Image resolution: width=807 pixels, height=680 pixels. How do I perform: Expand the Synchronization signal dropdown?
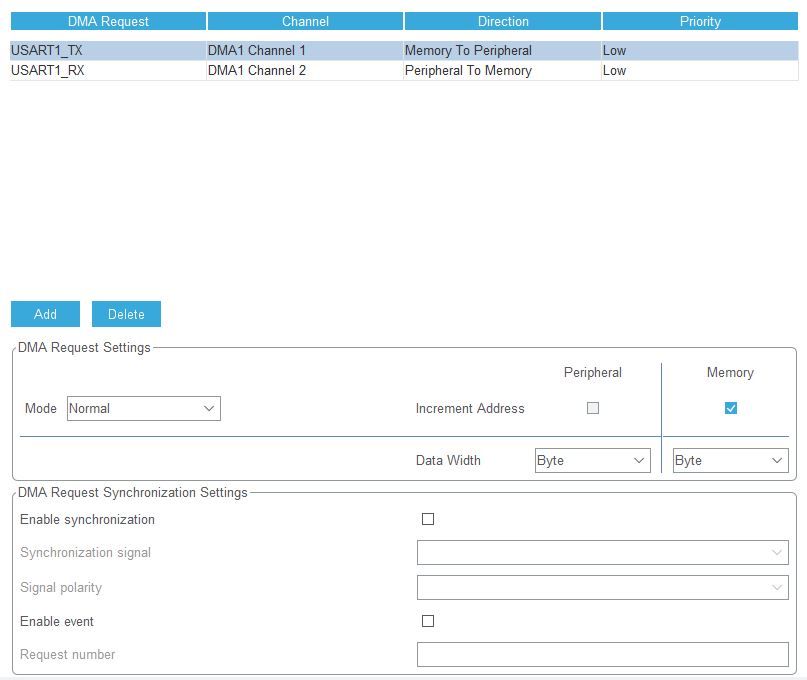tap(602, 553)
